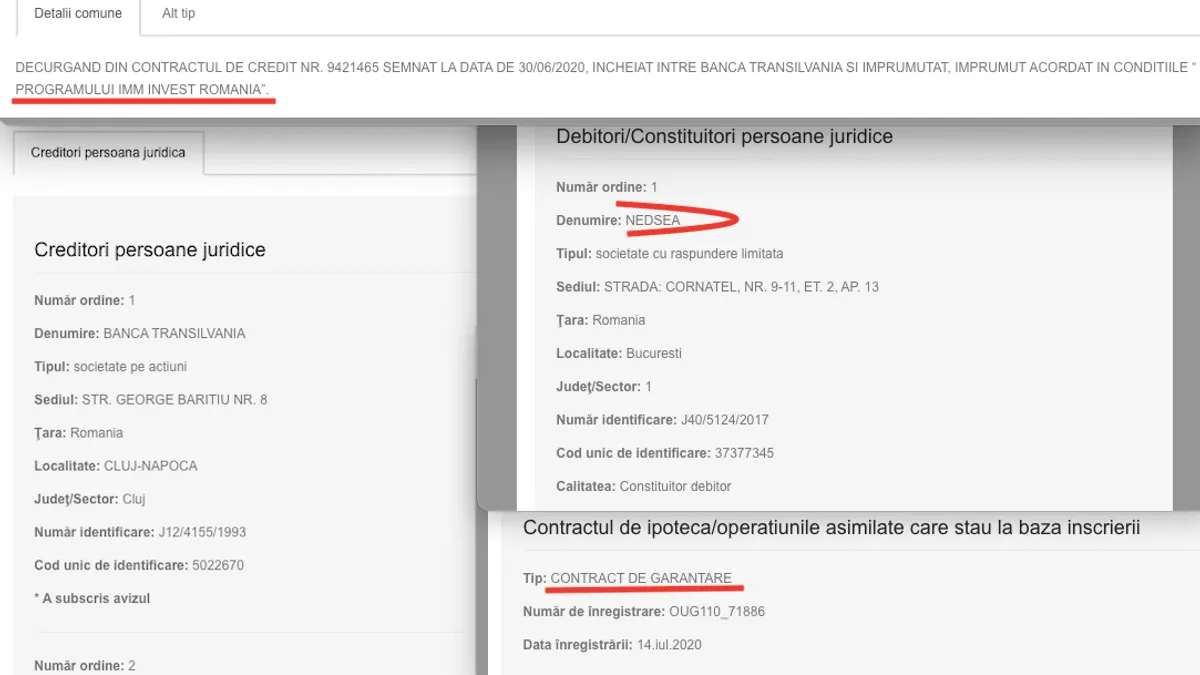Viewport: 1200px width, 675px height.
Task: Click the STRADA: CORNATEL address line
Action: point(741,287)
